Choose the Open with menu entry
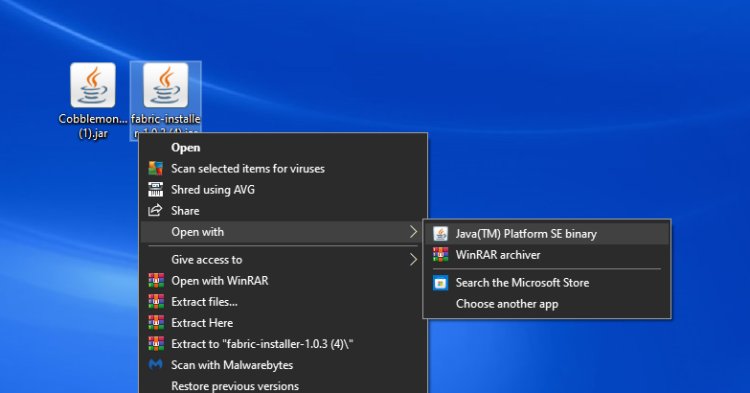Screen dimensions: 750x393 (283, 232)
